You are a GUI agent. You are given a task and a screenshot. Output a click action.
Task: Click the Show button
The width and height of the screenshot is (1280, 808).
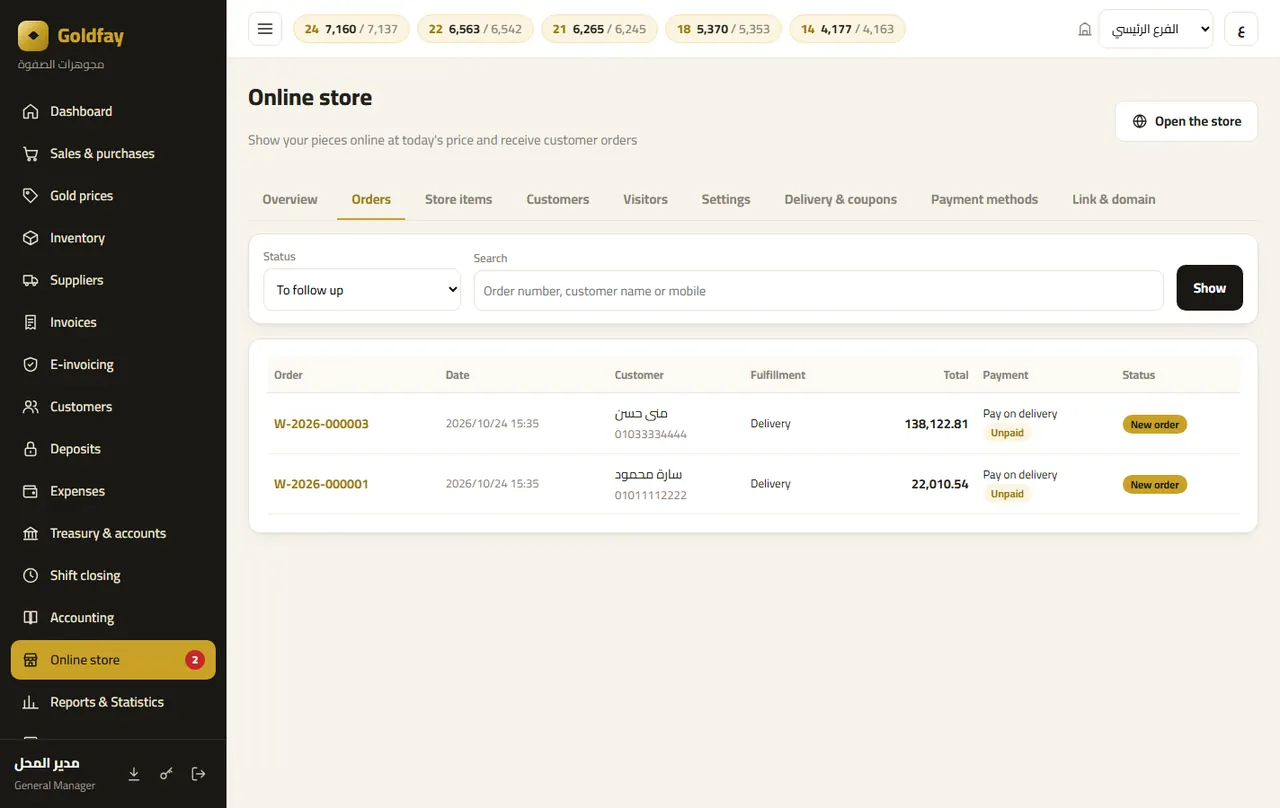[1210, 288]
